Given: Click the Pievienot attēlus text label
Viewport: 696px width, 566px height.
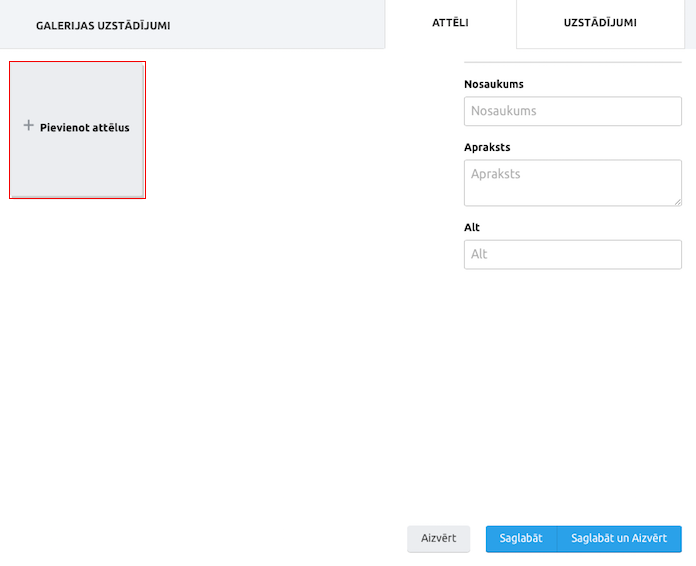Looking at the screenshot, I should (85, 128).
